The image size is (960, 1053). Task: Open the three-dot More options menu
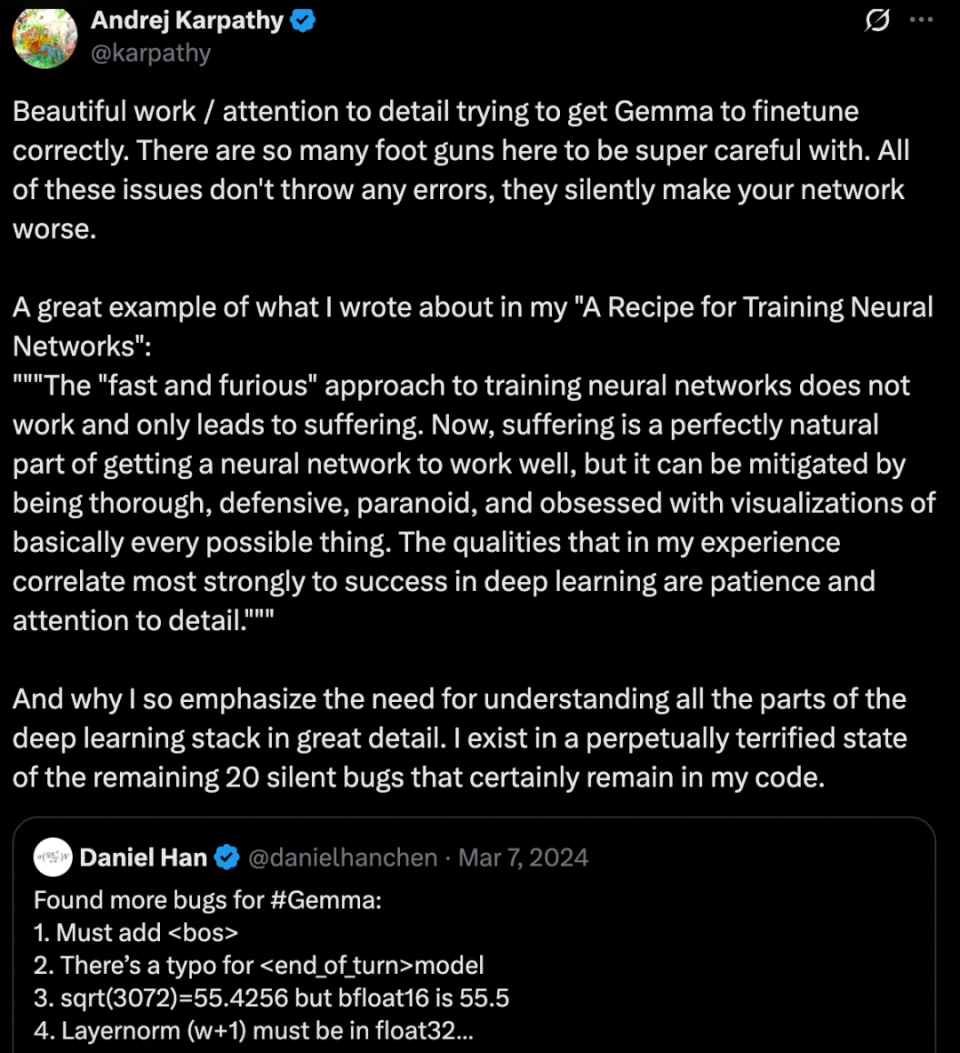(x=920, y=22)
